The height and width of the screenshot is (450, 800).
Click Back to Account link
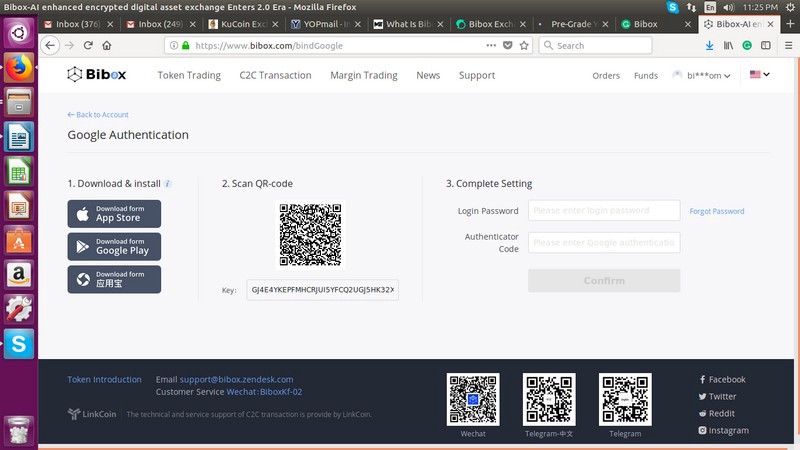pyautogui.click(x=98, y=115)
